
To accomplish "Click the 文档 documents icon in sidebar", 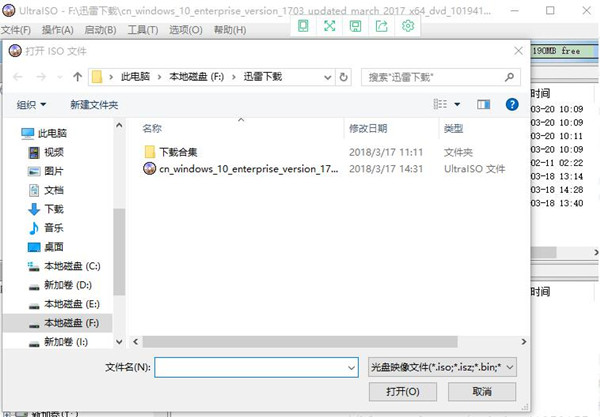I will [34, 190].
